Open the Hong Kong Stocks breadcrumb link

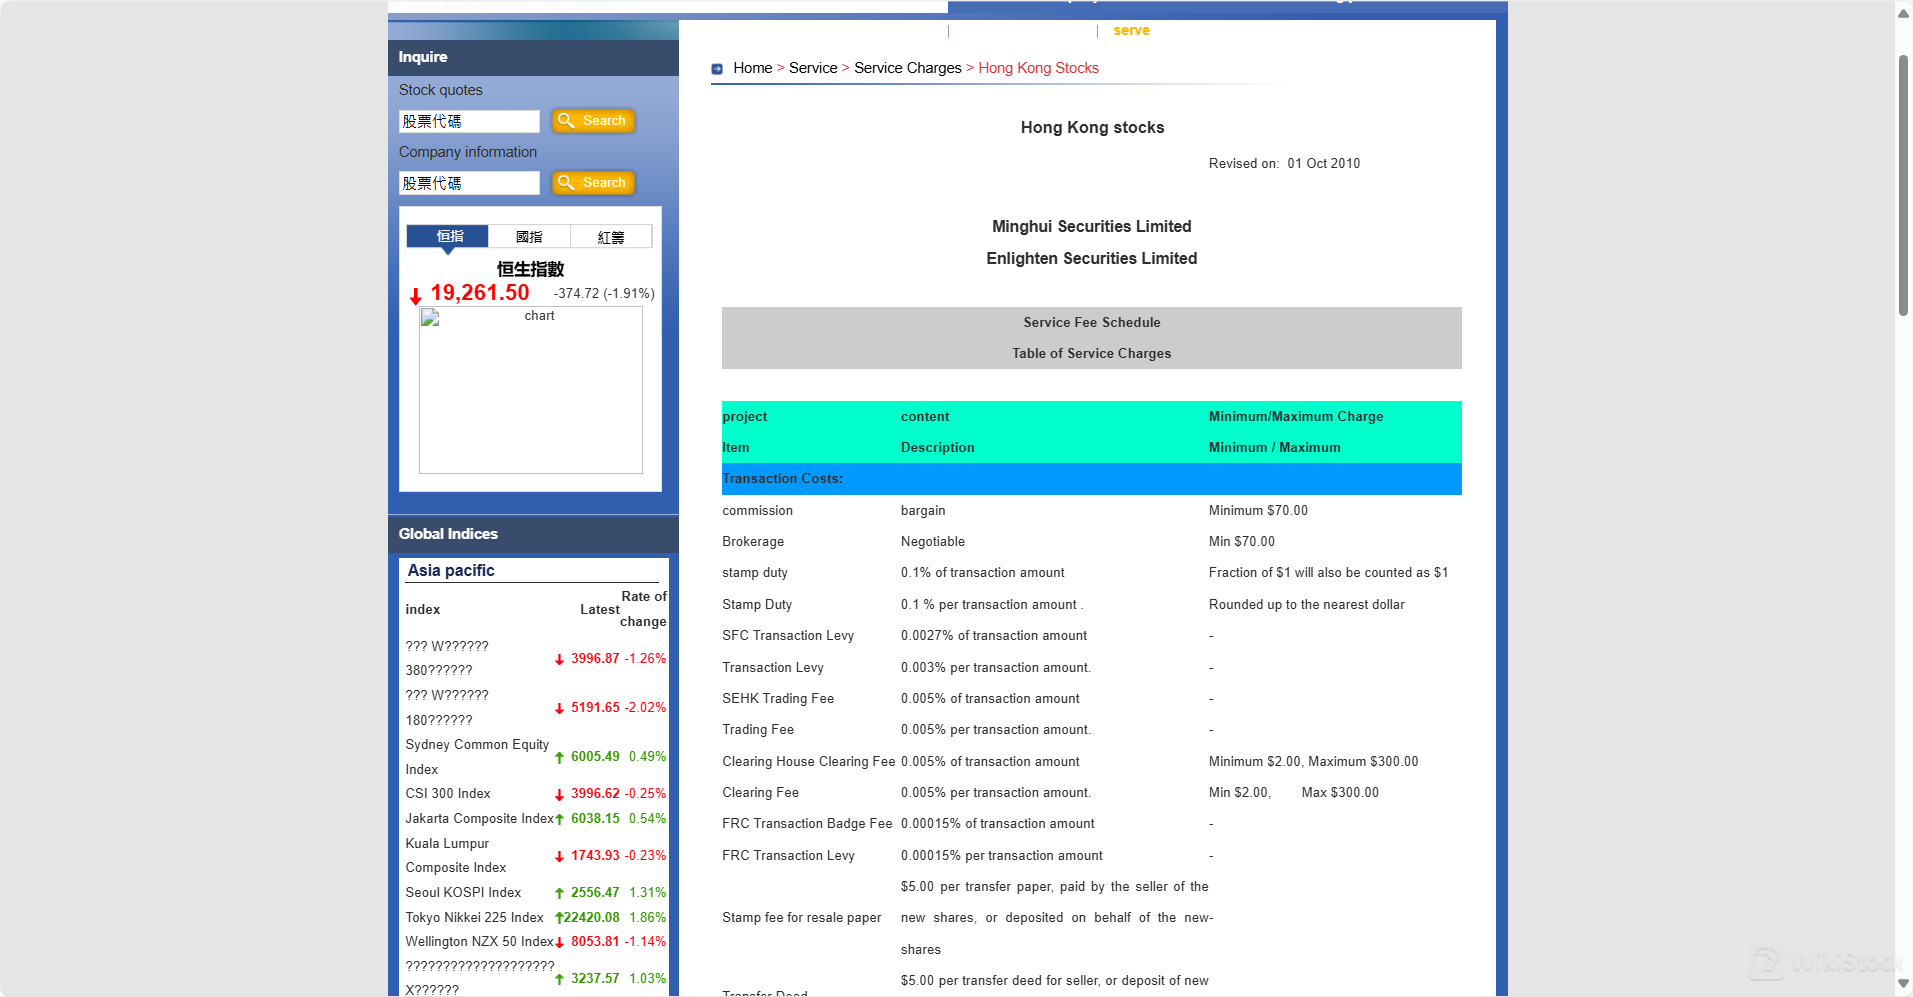1038,68
